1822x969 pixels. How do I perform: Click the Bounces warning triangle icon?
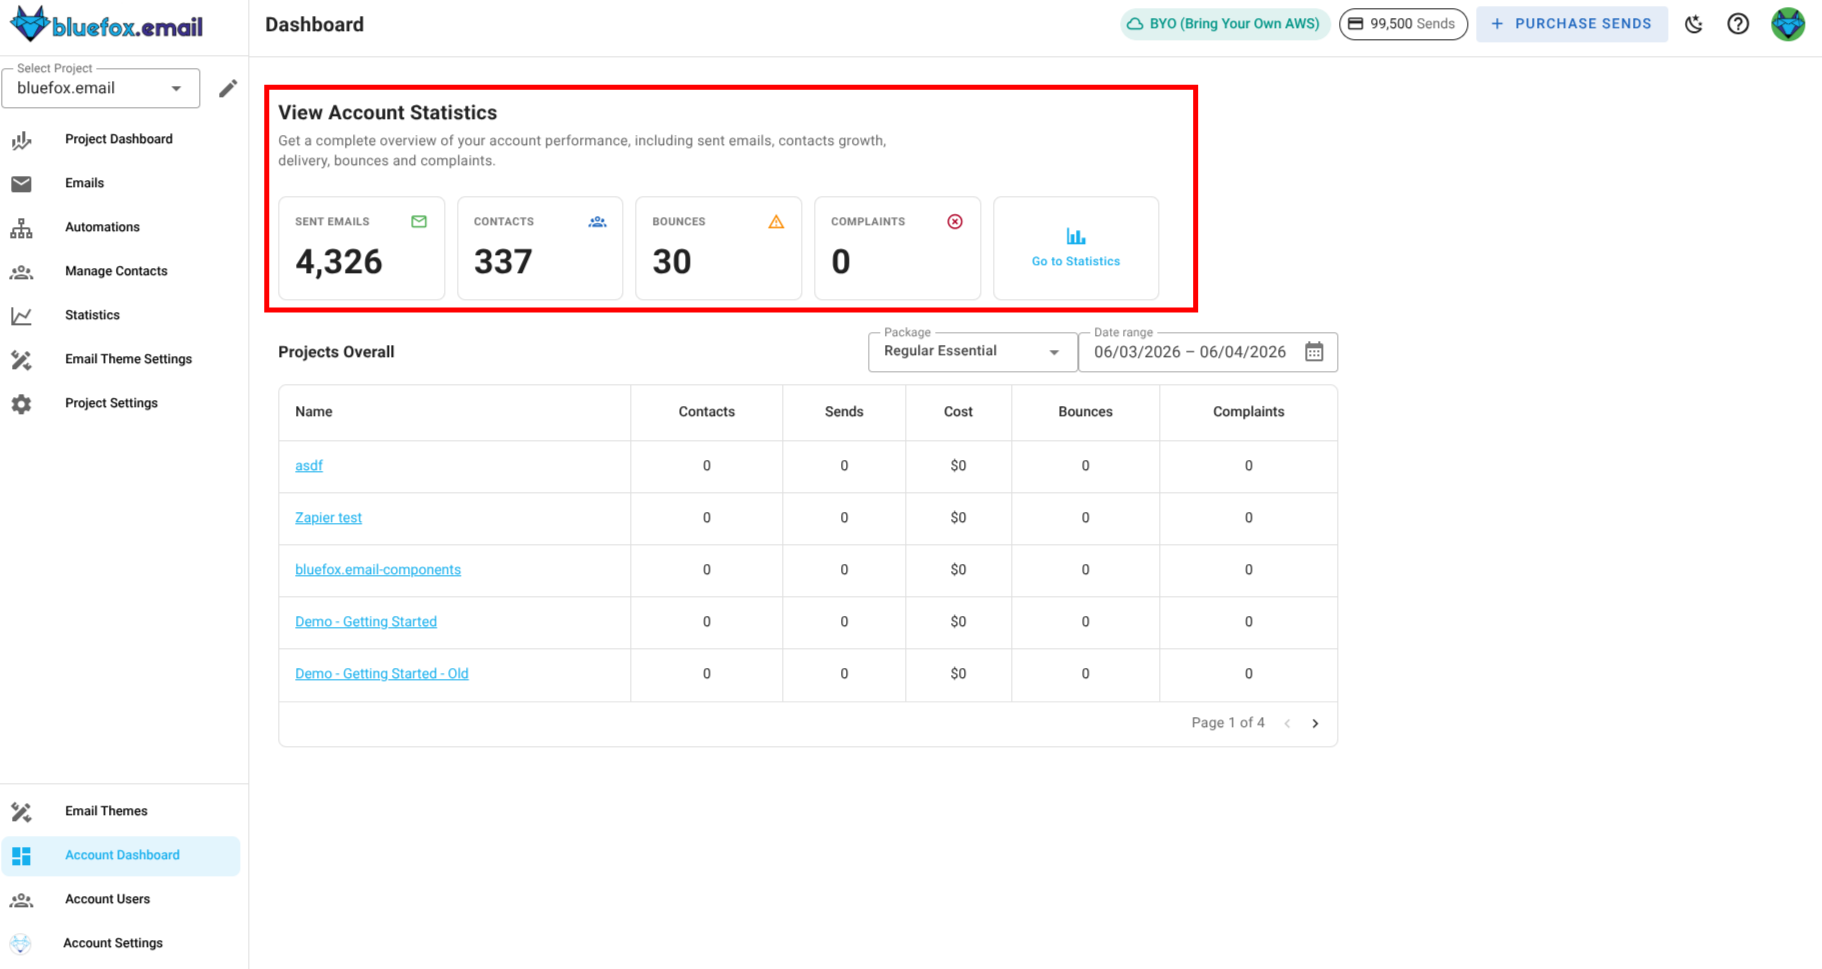tap(776, 222)
